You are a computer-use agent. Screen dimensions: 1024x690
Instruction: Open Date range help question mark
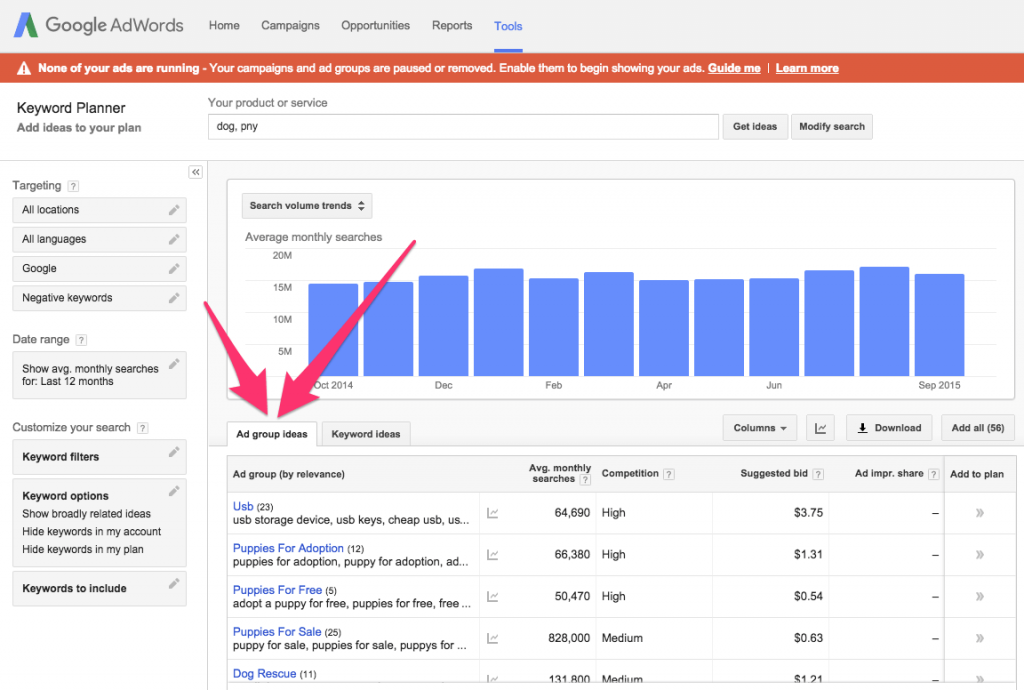coord(81,340)
